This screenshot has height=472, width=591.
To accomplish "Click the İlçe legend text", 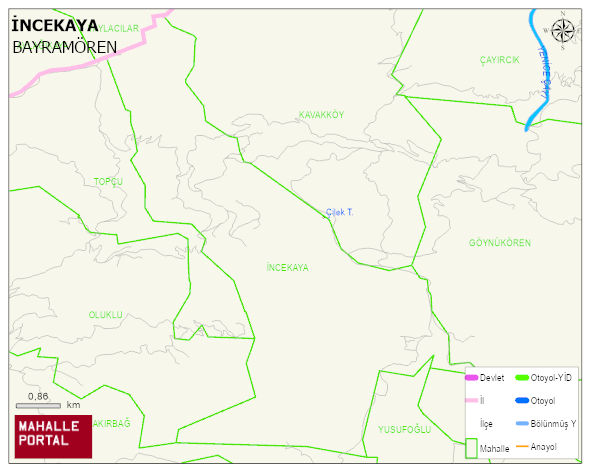I will click(x=486, y=424).
